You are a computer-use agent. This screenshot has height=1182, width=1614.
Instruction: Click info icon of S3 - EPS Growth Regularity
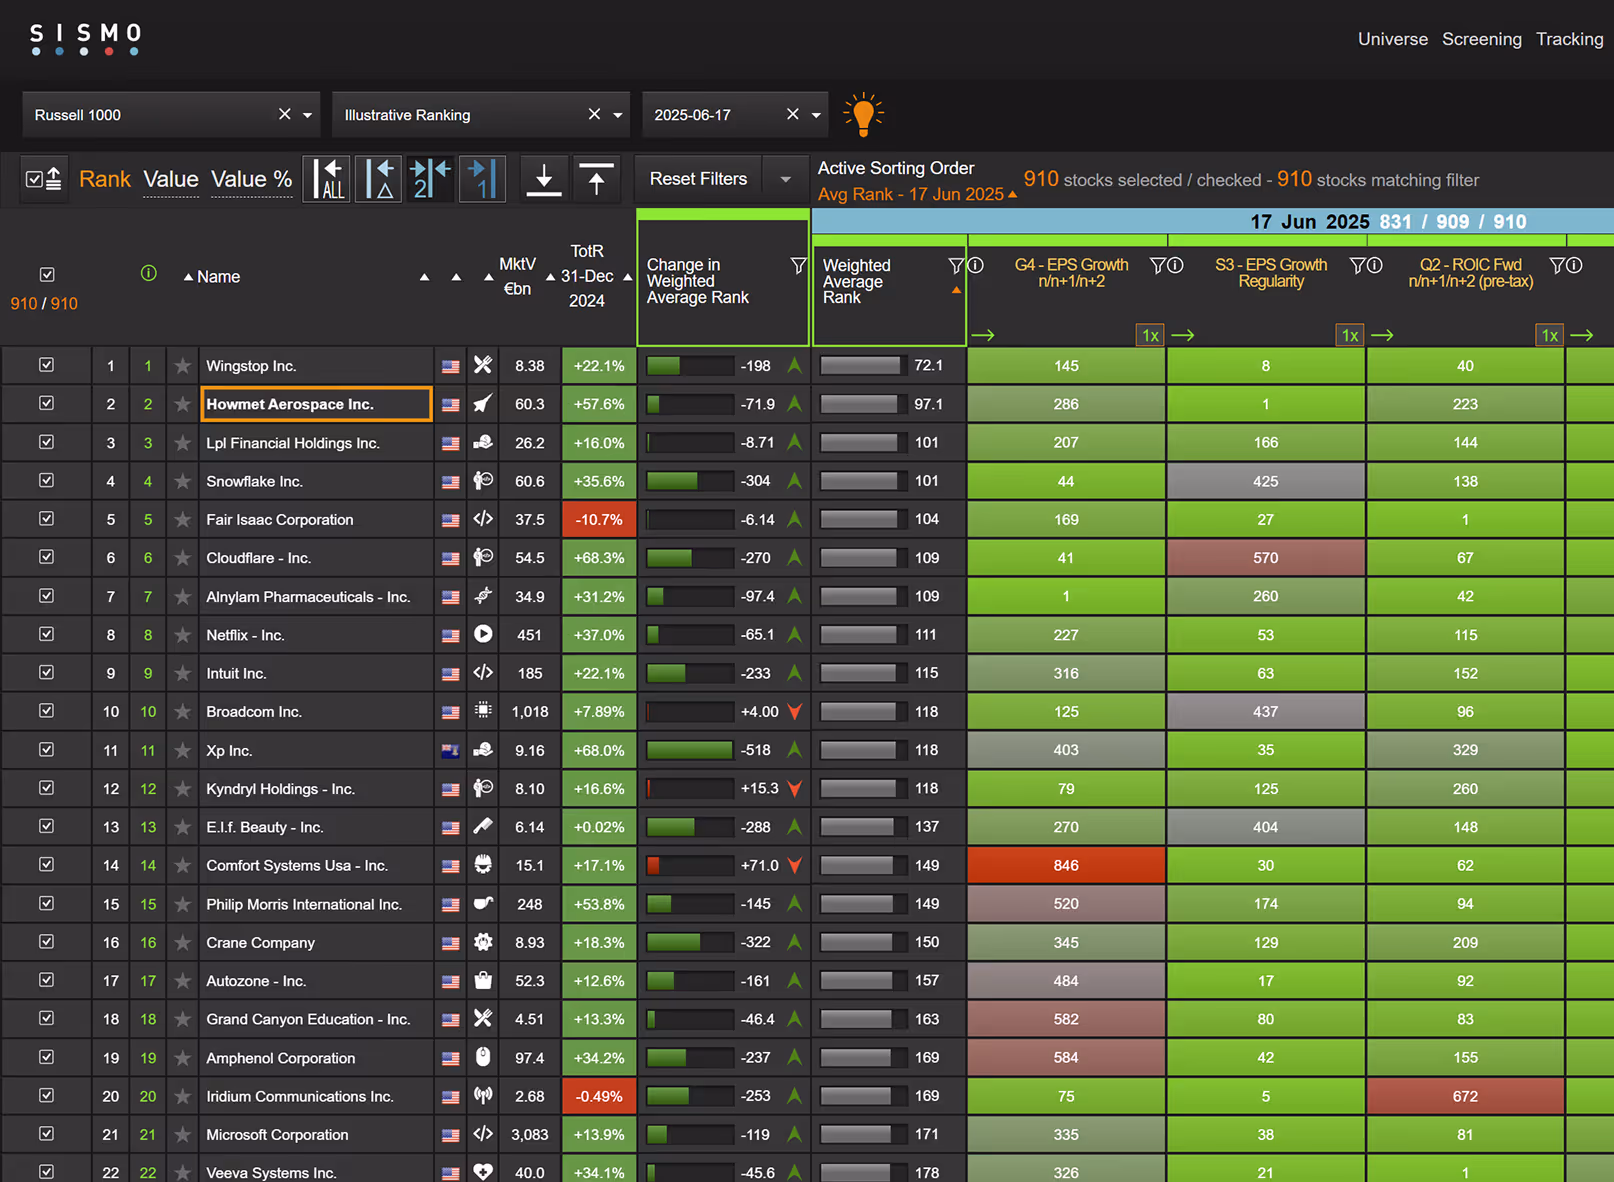click(1375, 265)
